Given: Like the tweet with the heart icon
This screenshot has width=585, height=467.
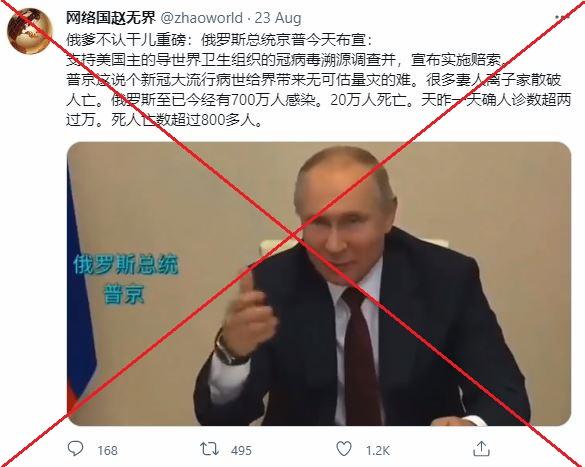Looking at the screenshot, I should (x=344, y=449).
